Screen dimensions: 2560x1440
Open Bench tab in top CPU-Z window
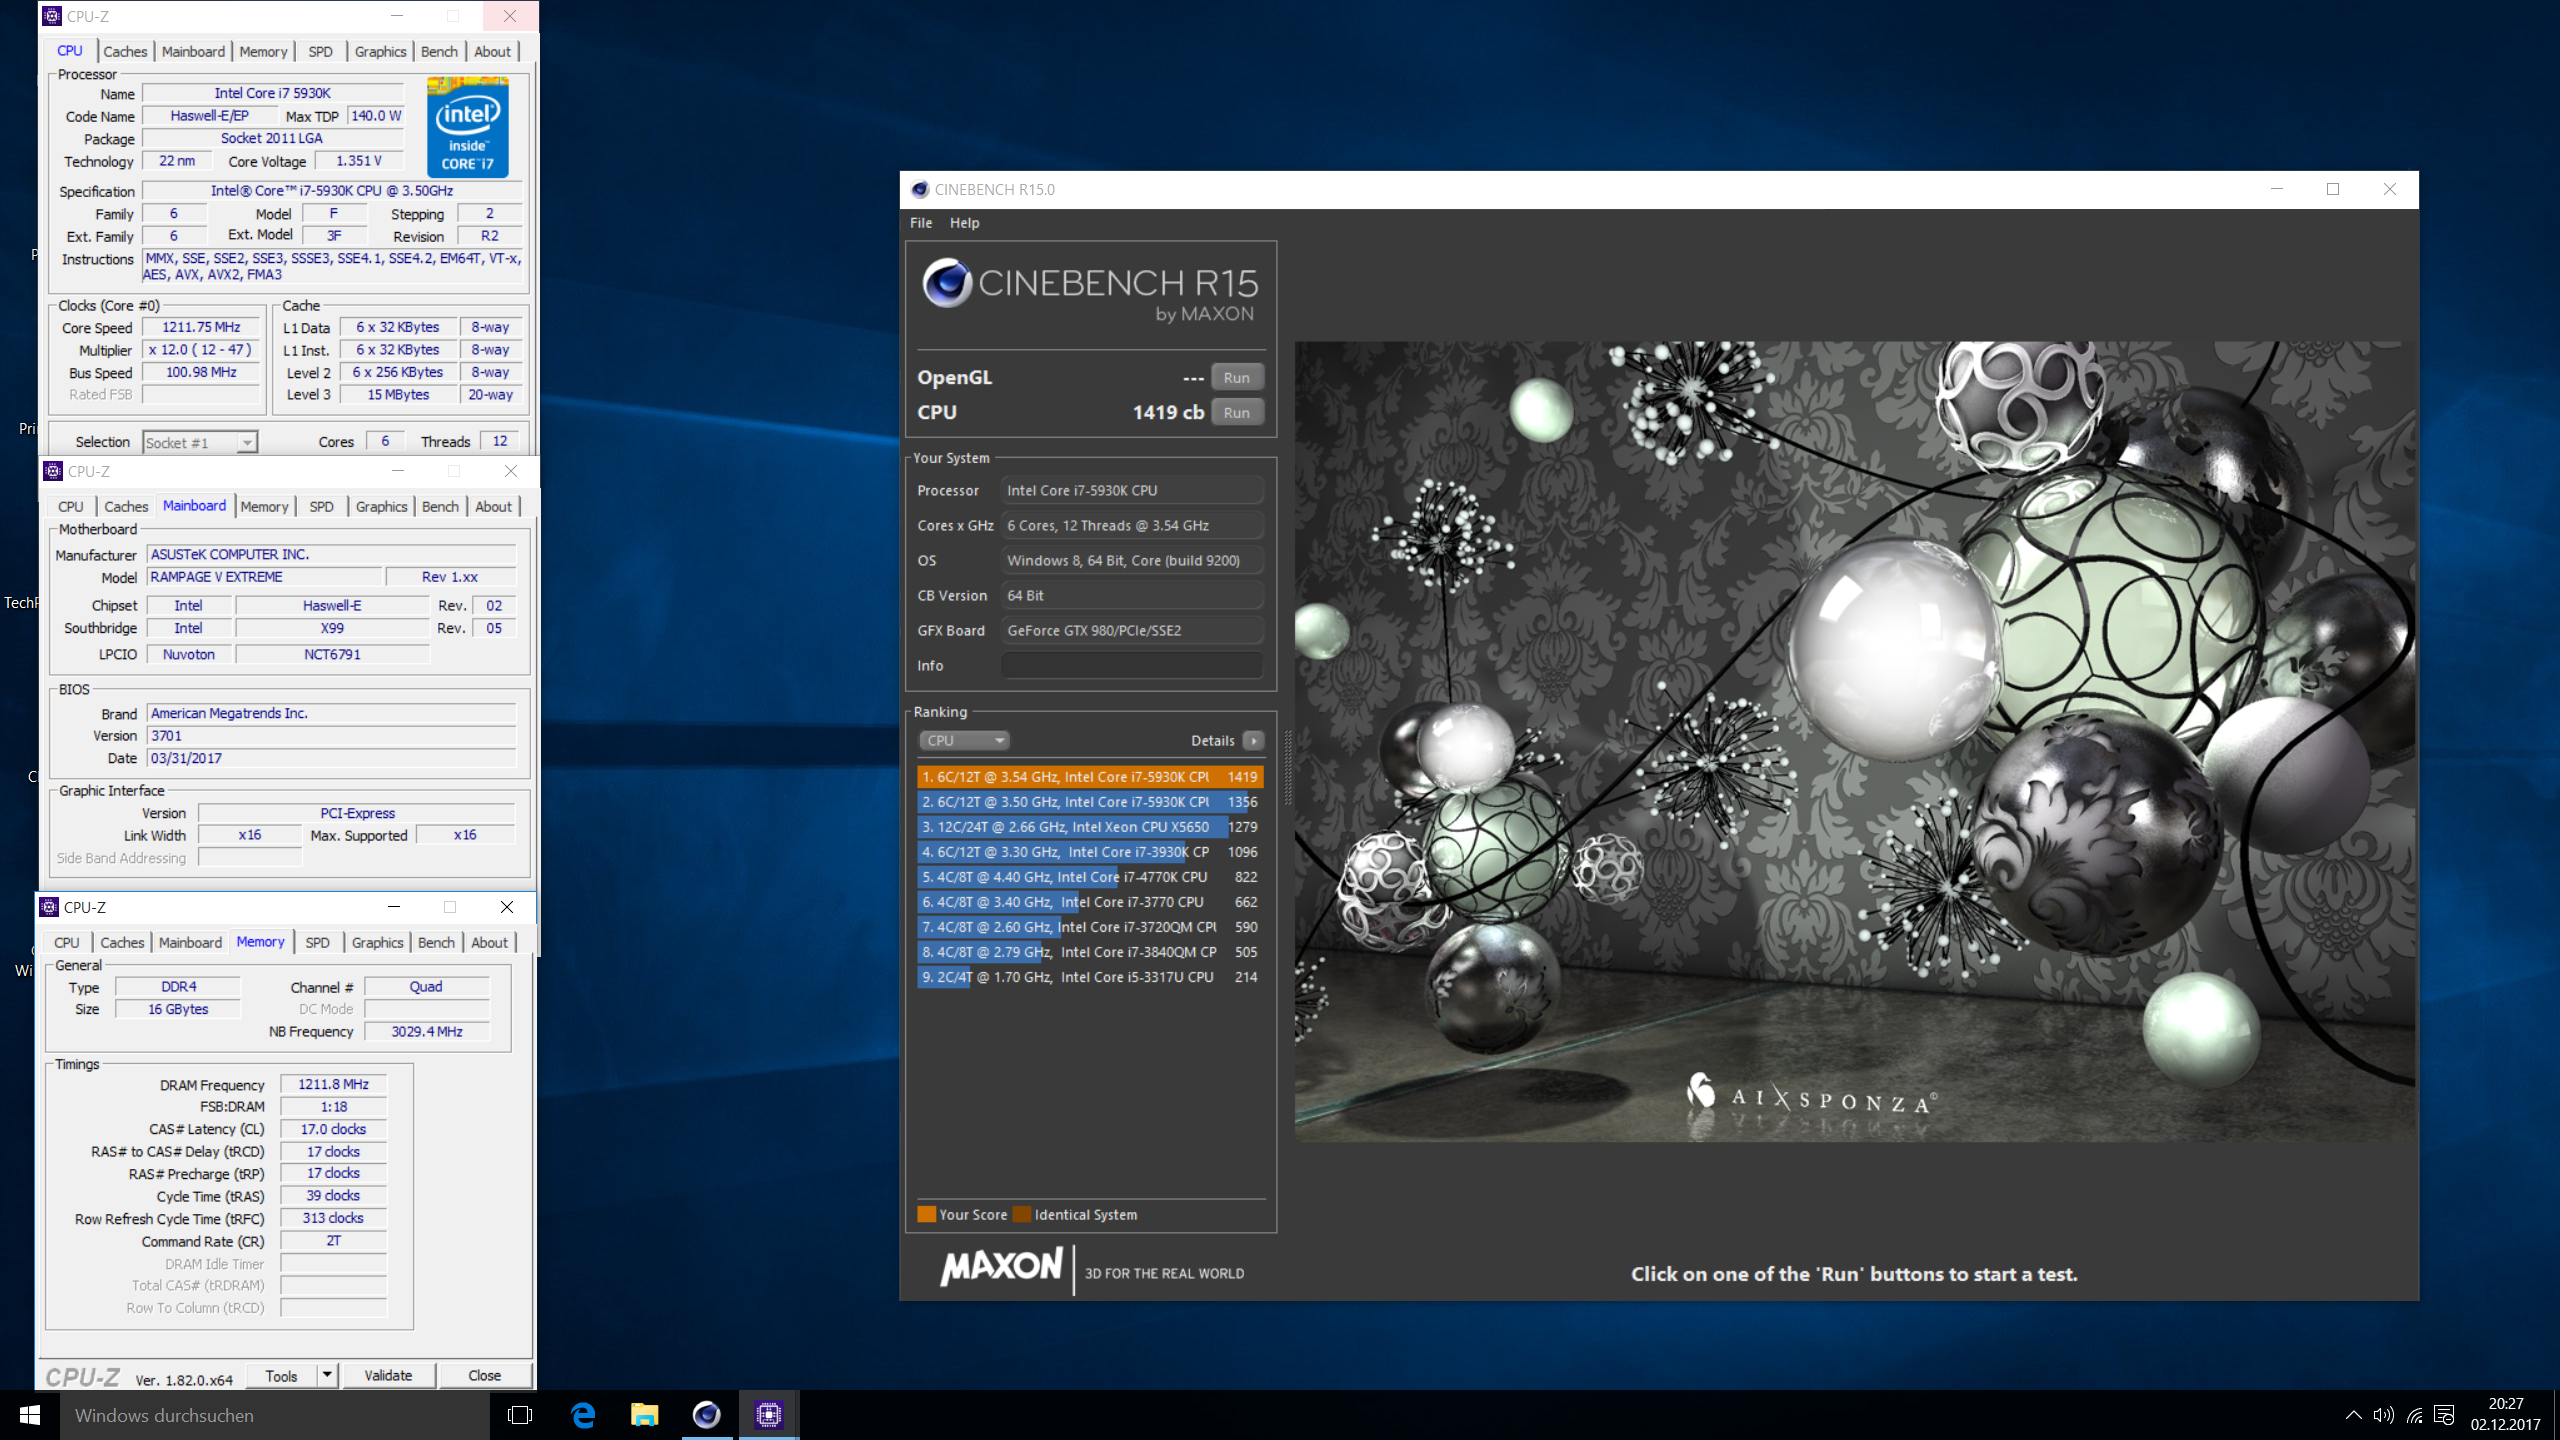[x=439, y=51]
